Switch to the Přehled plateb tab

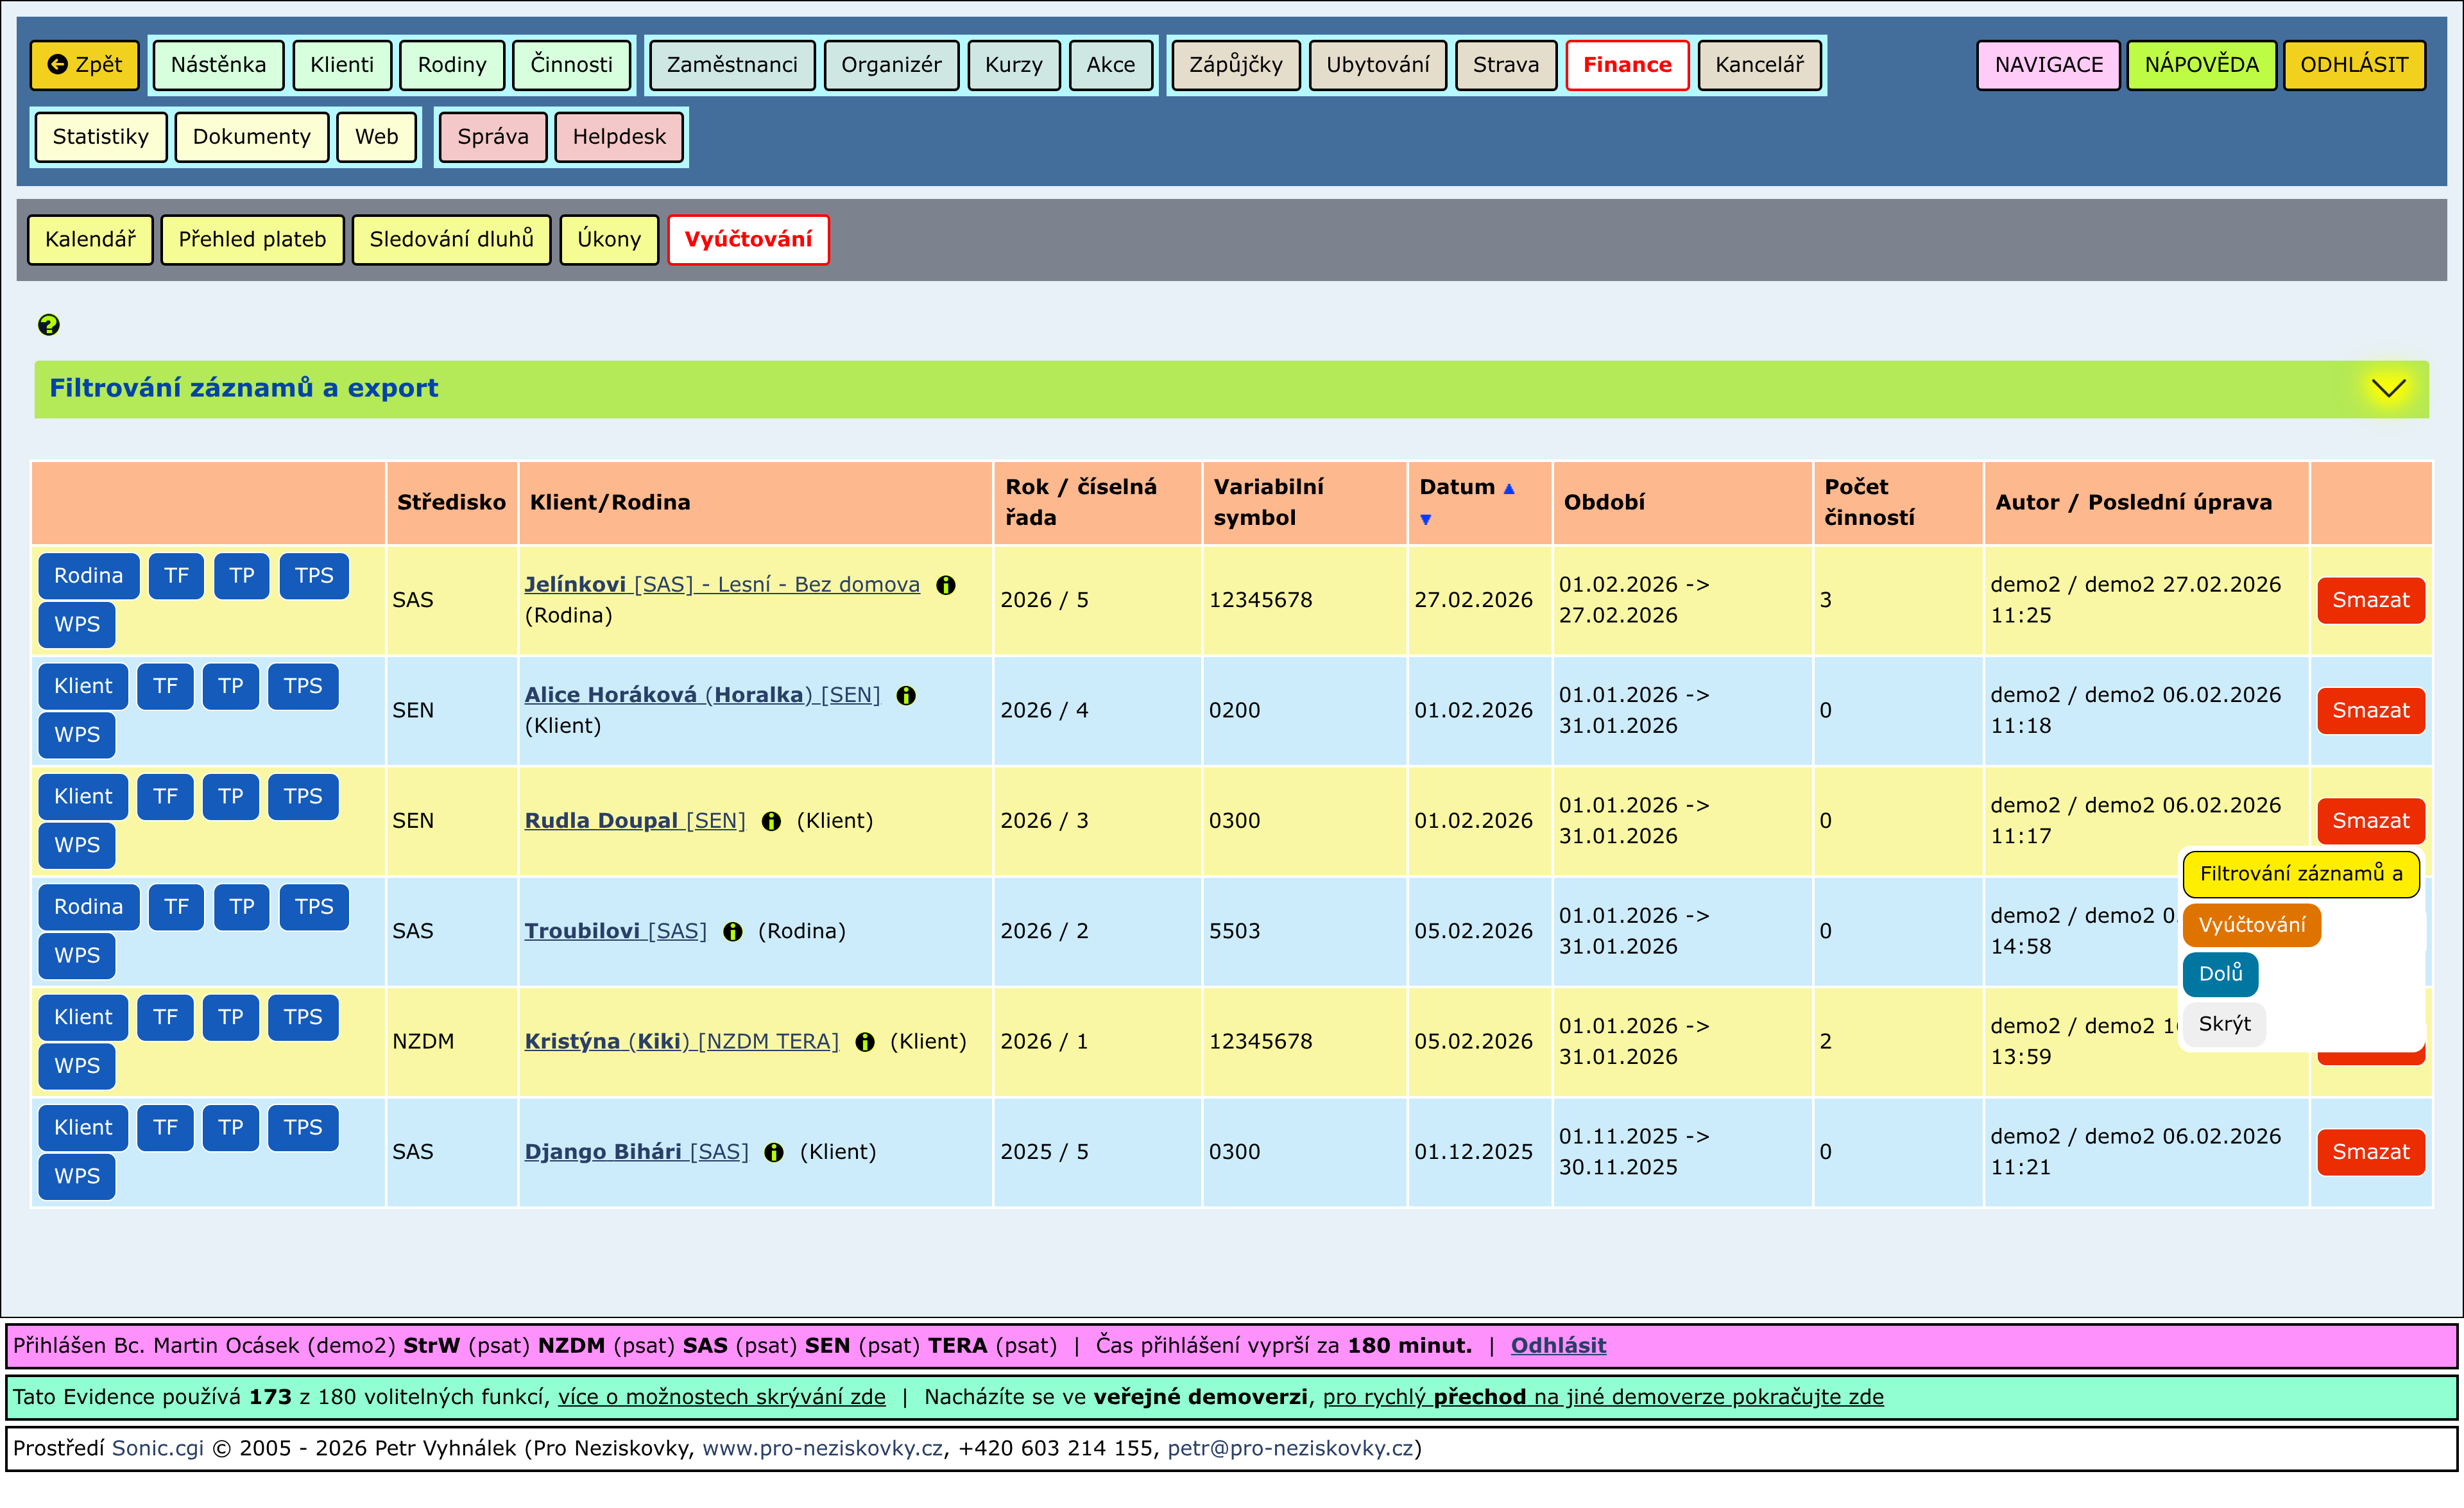(x=252, y=240)
